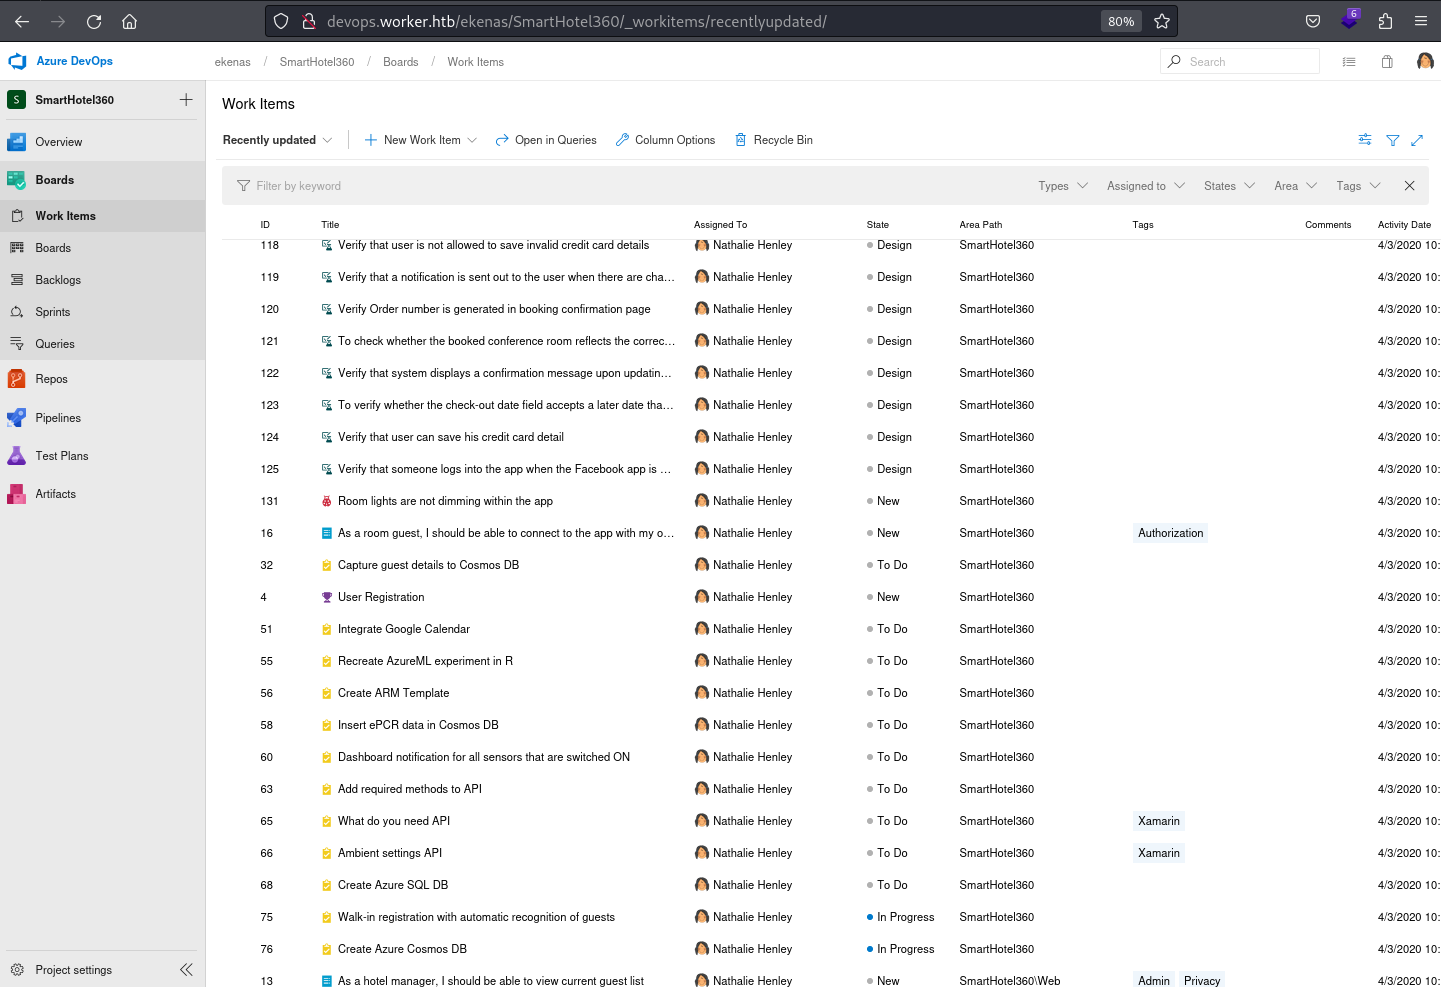Open the Repos hub icon
The width and height of the screenshot is (1441, 987).
17,379
